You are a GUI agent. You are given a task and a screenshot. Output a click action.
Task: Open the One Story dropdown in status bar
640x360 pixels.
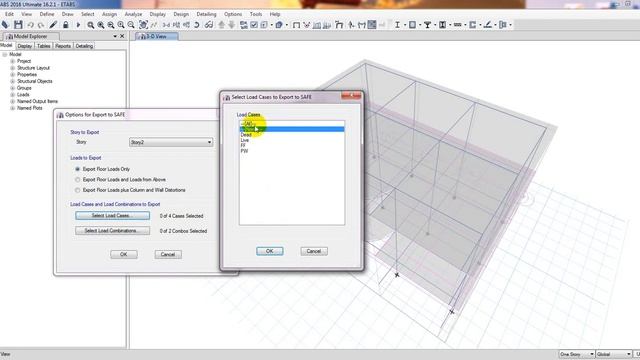(577, 354)
